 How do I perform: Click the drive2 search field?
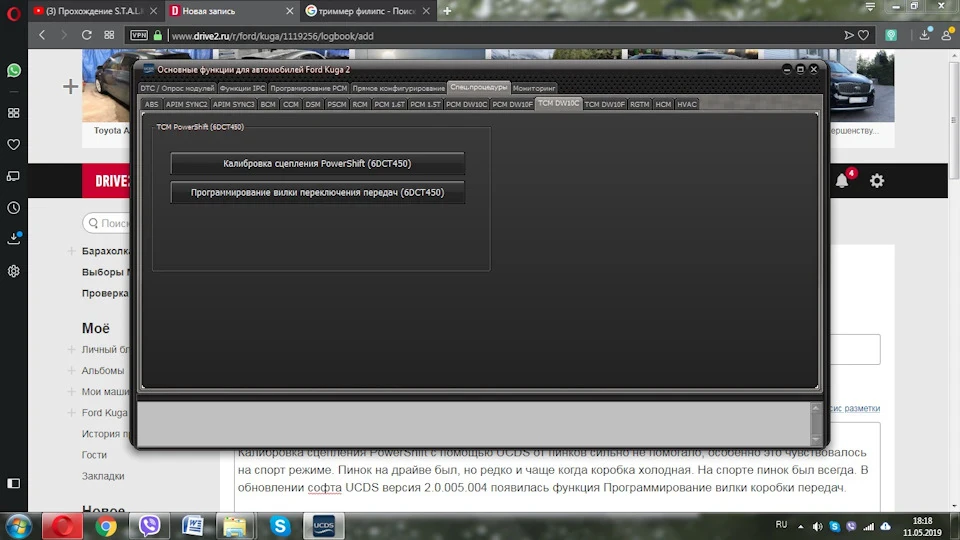[108, 223]
